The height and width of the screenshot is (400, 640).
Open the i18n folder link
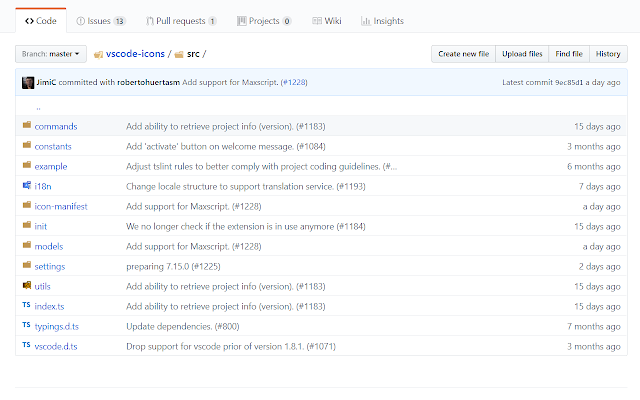[x=43, y=187]
